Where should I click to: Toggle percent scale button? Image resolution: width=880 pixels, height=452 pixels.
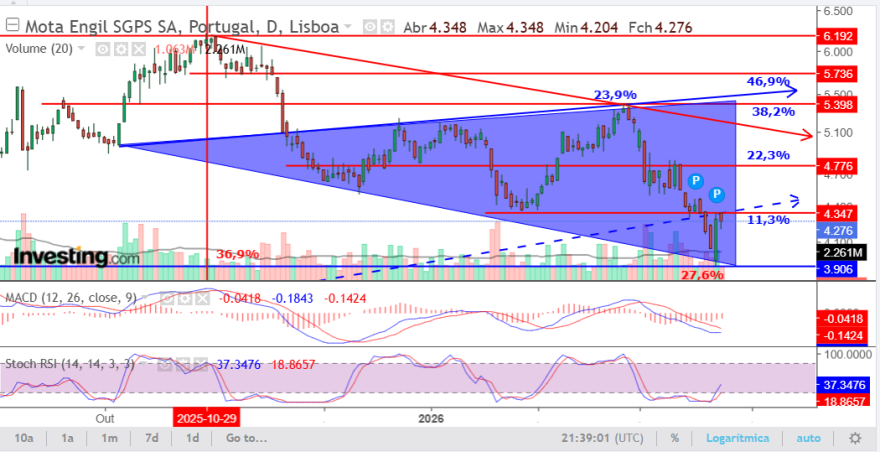pyautogui.click(x=676, y=438)
